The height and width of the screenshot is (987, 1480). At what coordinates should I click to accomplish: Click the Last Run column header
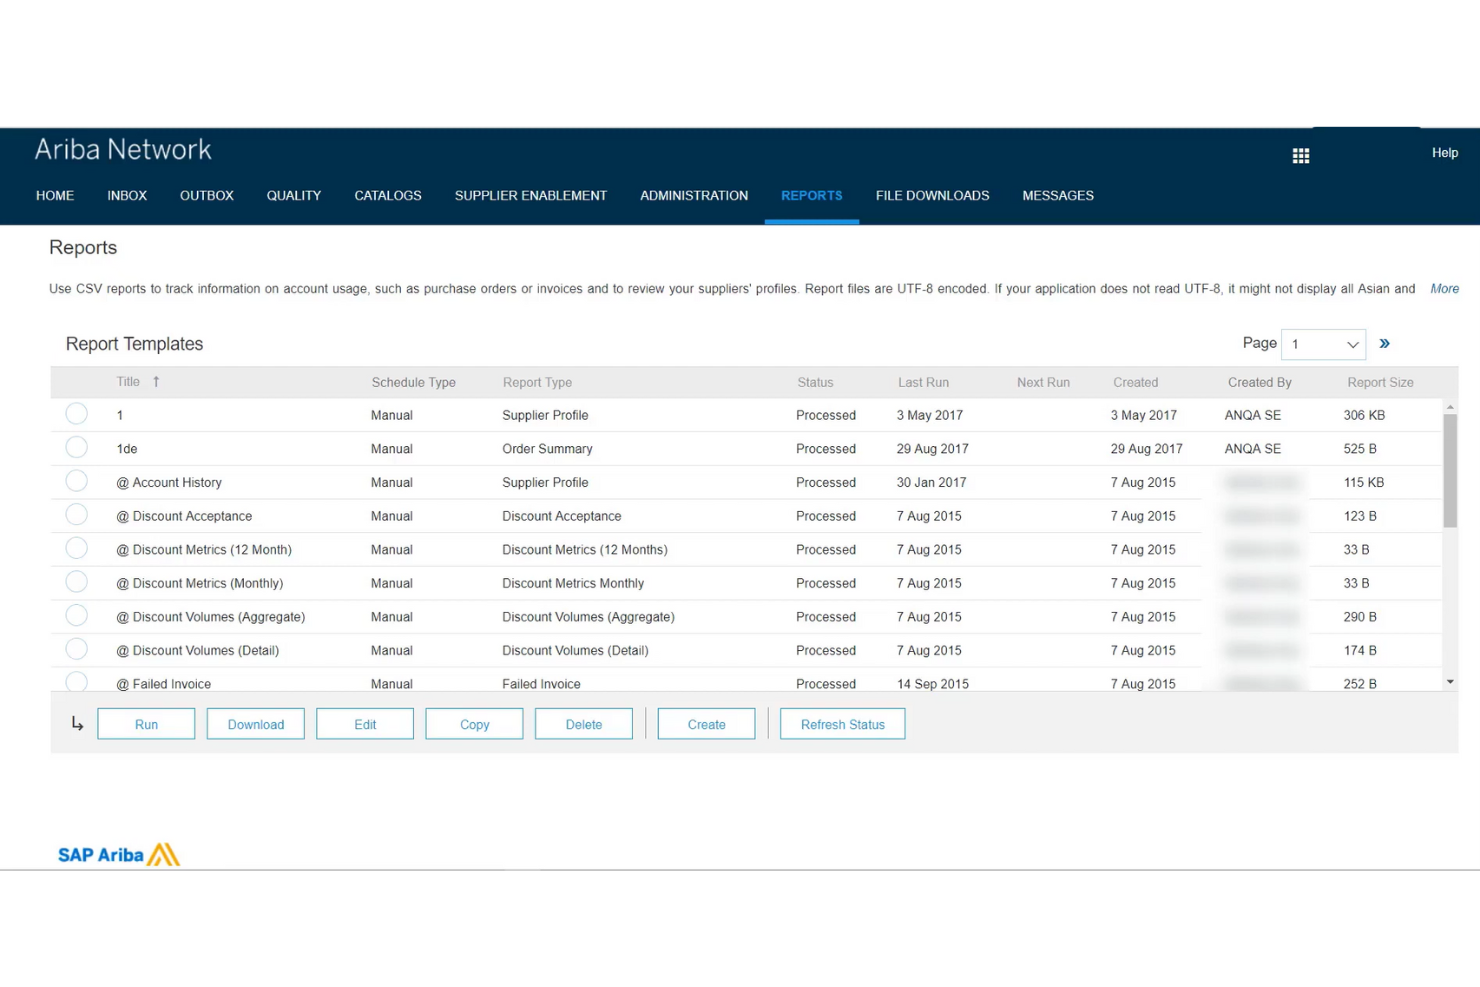tap(923, 382)
